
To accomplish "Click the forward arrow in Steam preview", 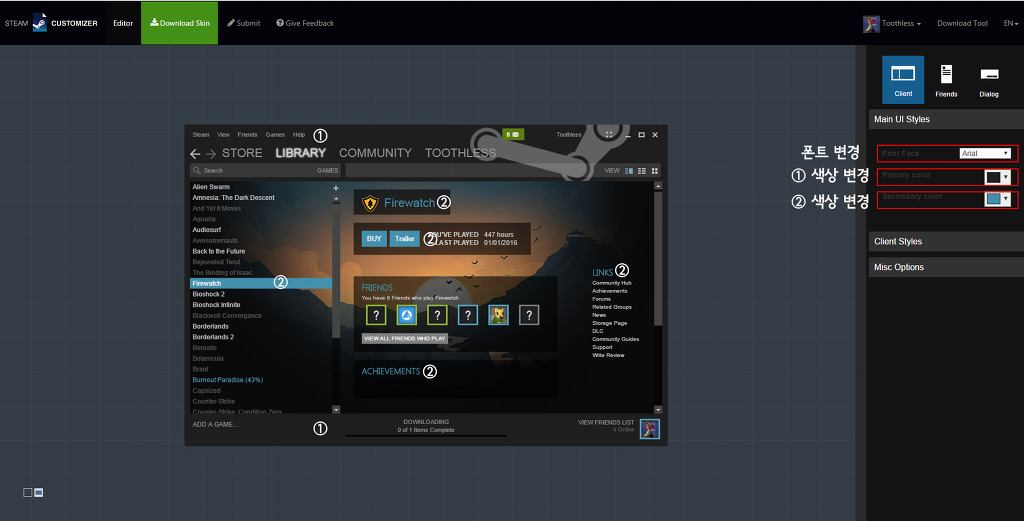I will click(x=210, y=154).
